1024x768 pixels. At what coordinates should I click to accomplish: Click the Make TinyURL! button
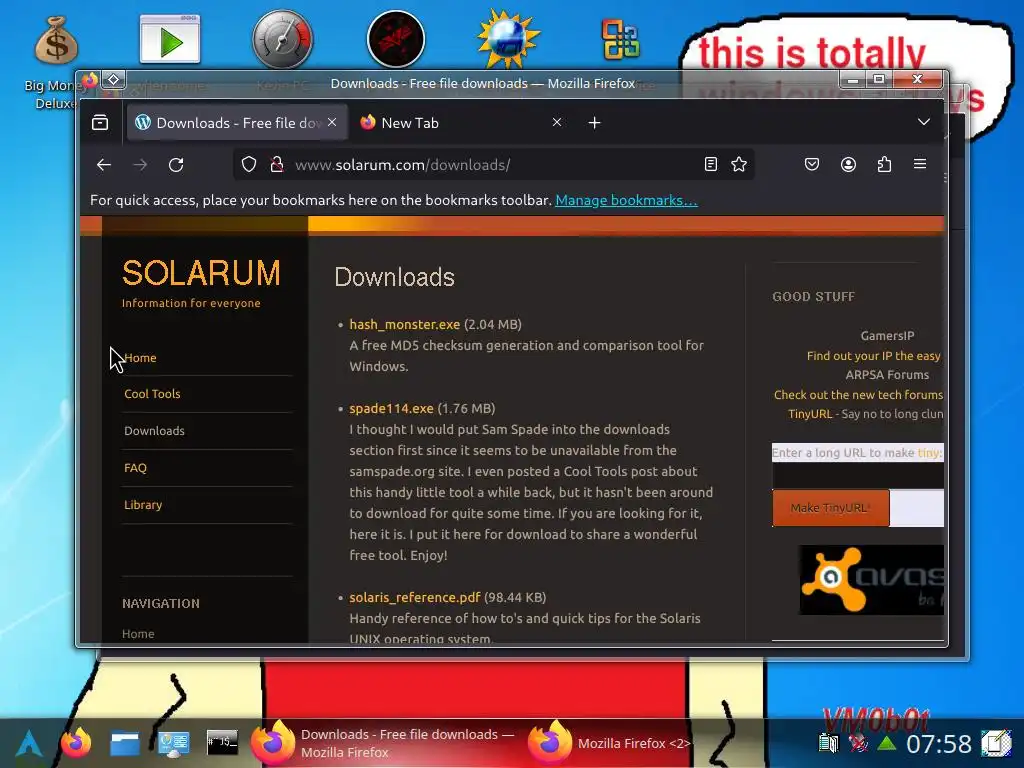(x=830, y=508)
